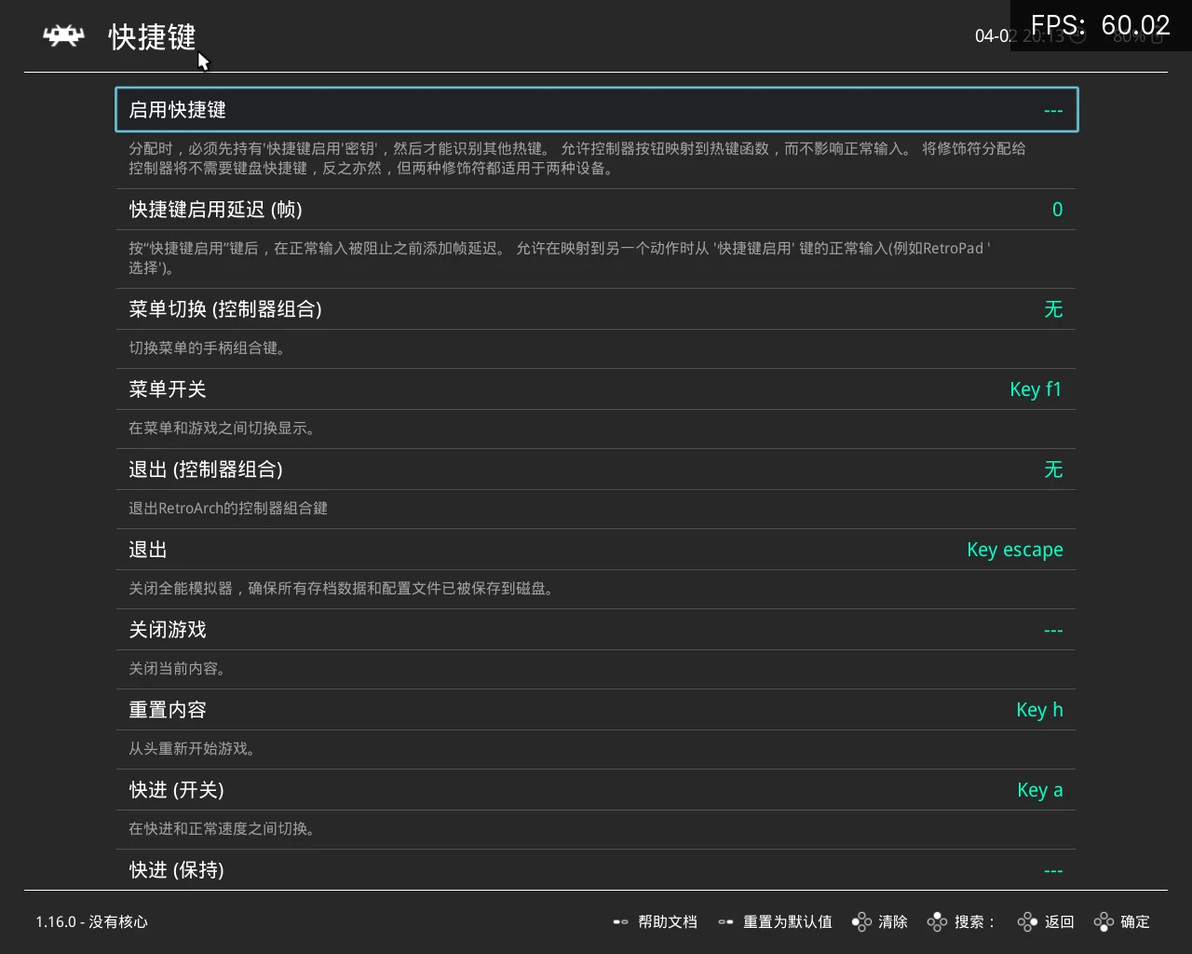The height and width of the screenshot is (954, 1192).
Task: Click the Key h binding value
Action: click(x=1039, y=711)
